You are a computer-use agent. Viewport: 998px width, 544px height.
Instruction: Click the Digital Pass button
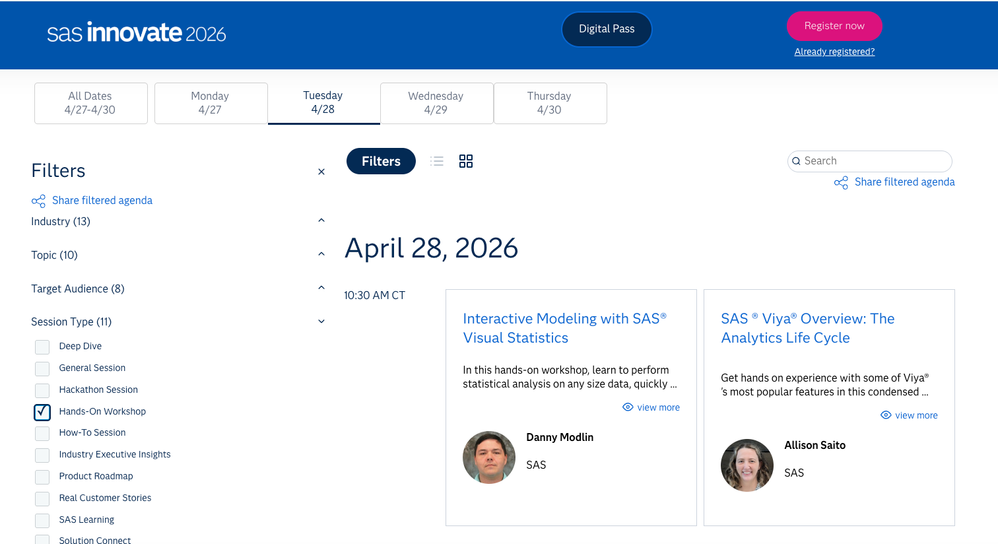(x=607, y=29)
